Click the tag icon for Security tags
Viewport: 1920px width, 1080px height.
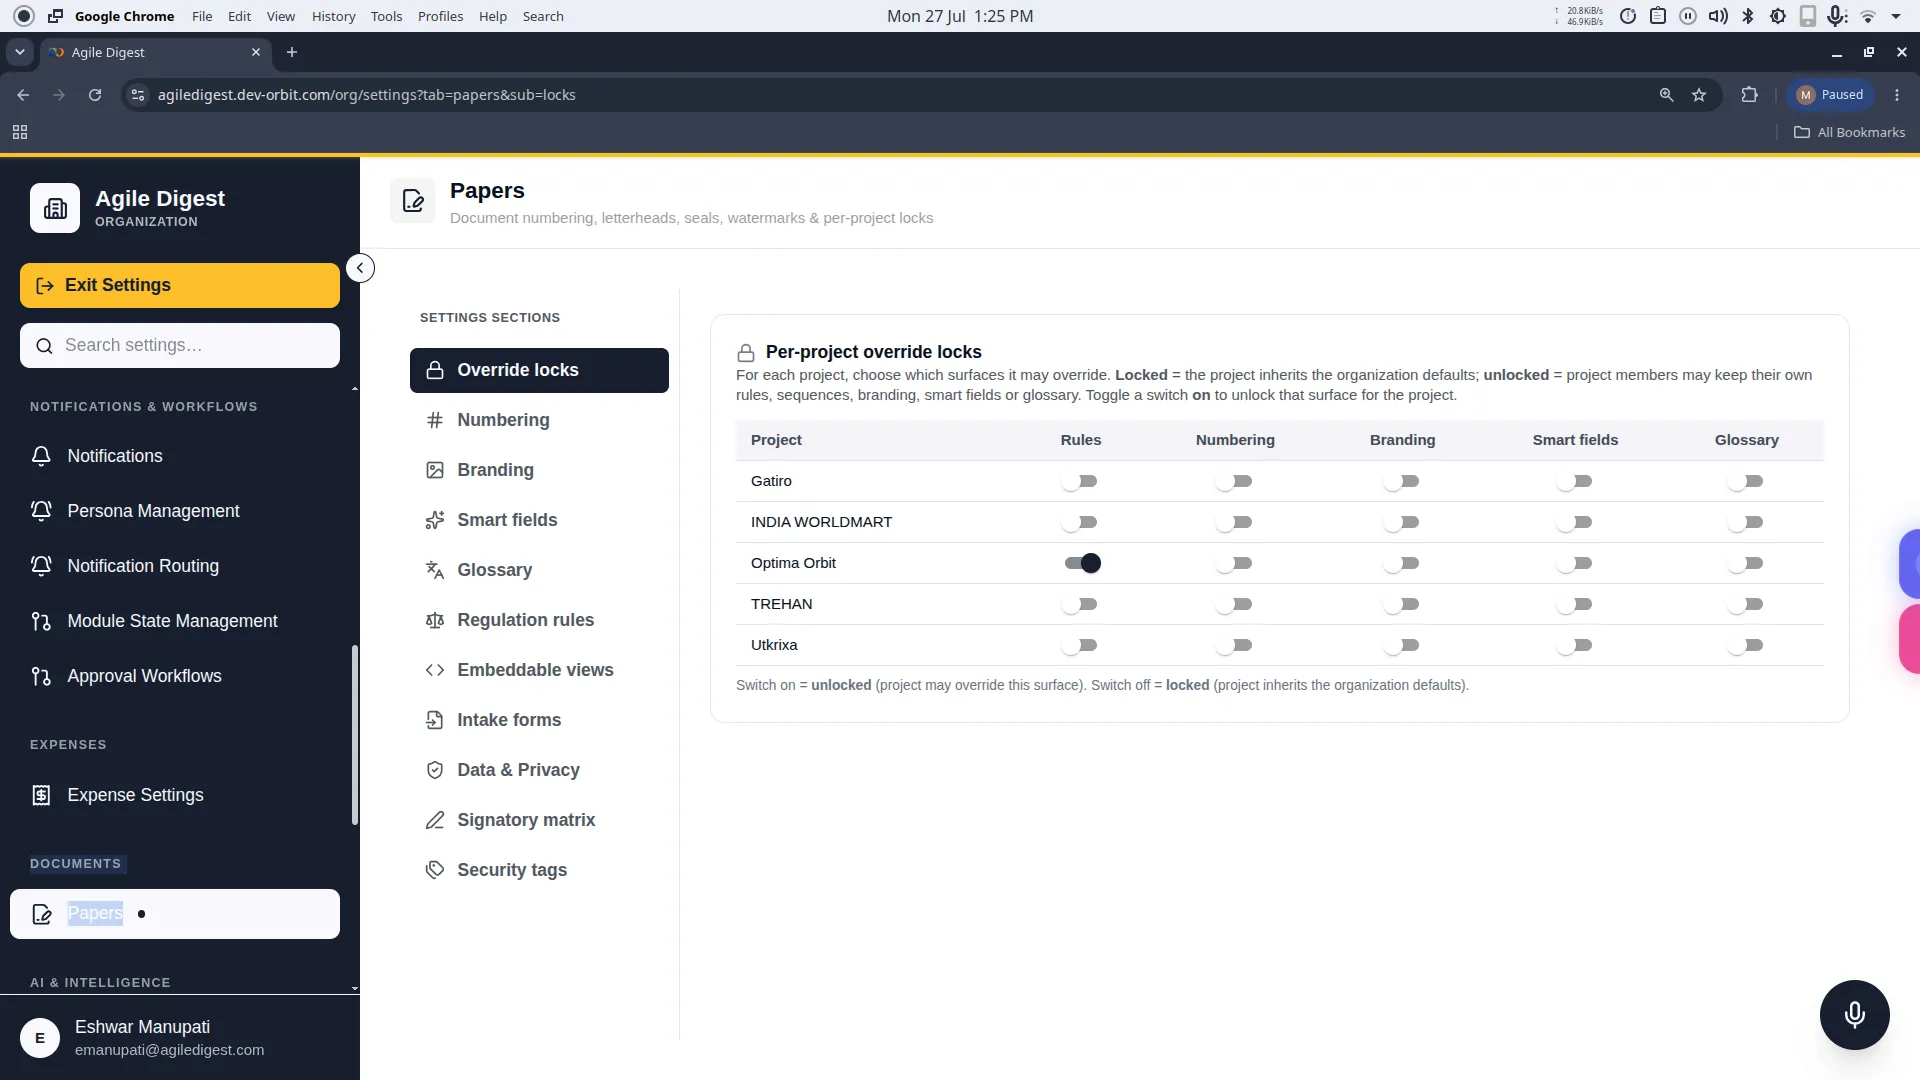pos(434,870)
